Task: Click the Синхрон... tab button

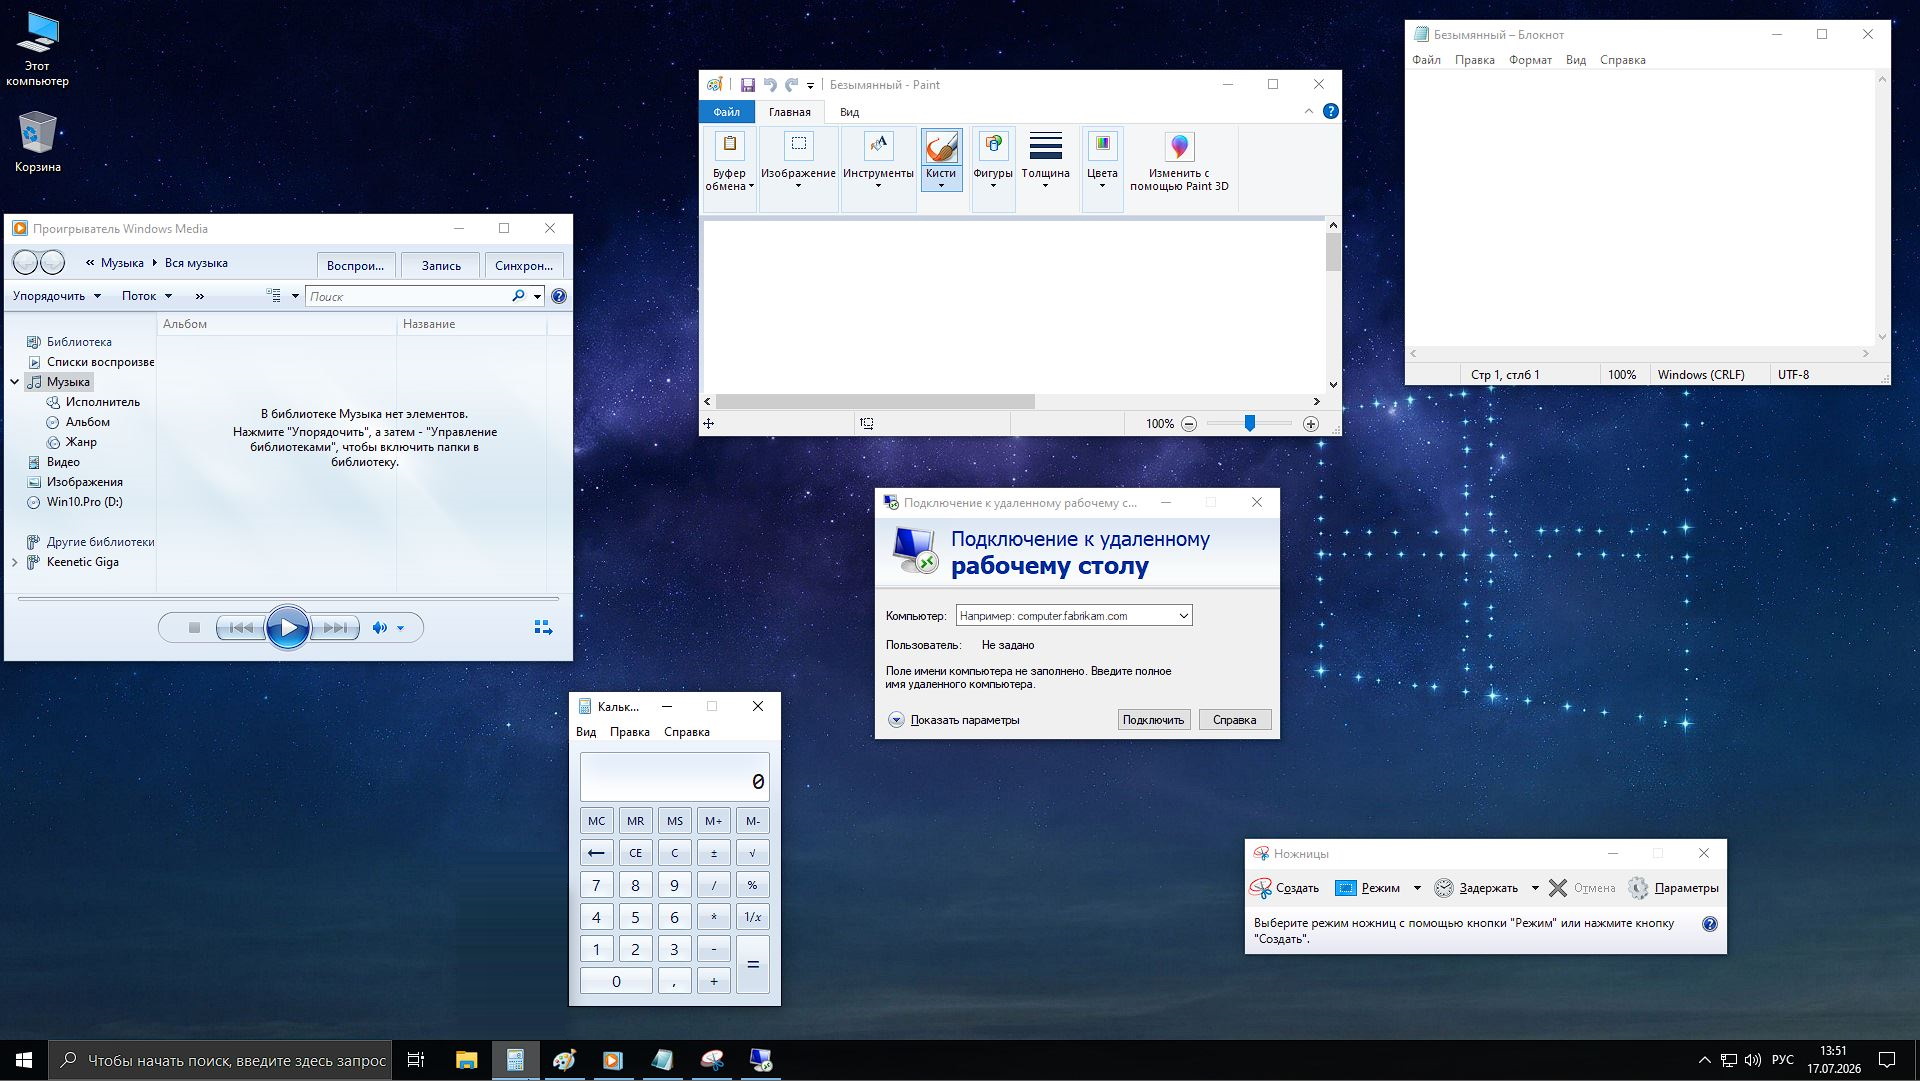Action: coord(524,266)
